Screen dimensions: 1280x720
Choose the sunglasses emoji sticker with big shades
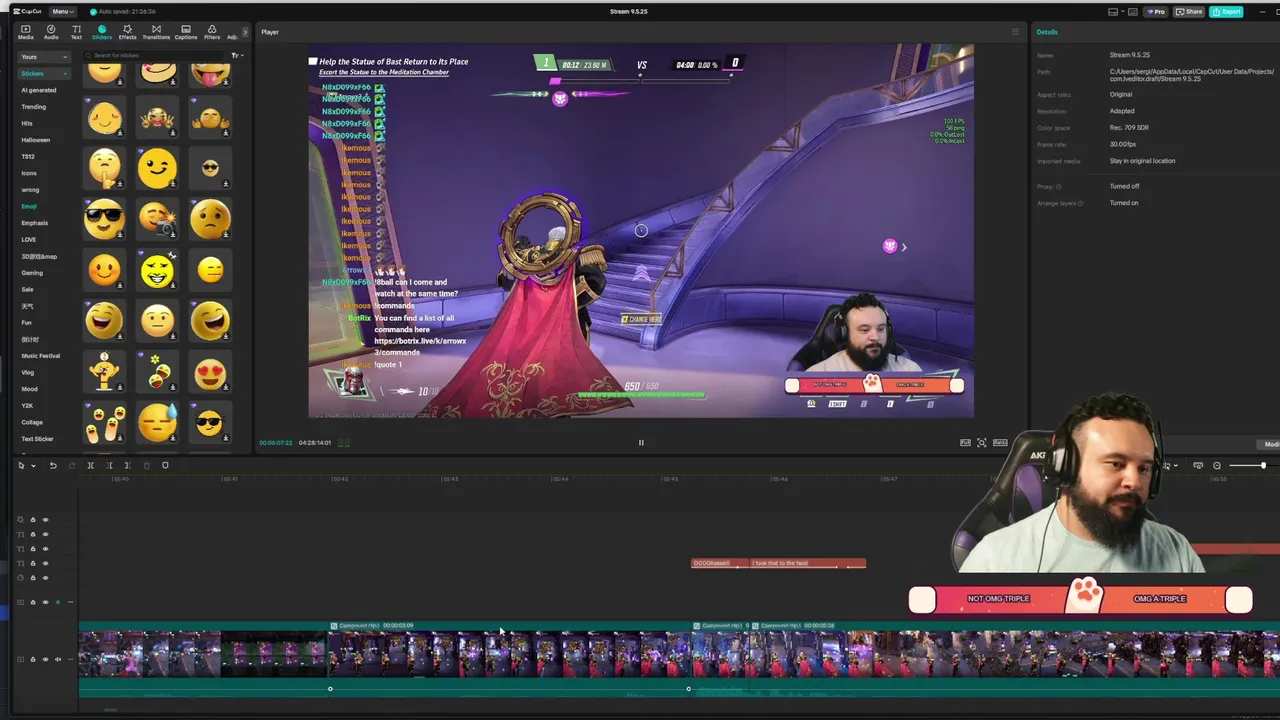point(104,218)
